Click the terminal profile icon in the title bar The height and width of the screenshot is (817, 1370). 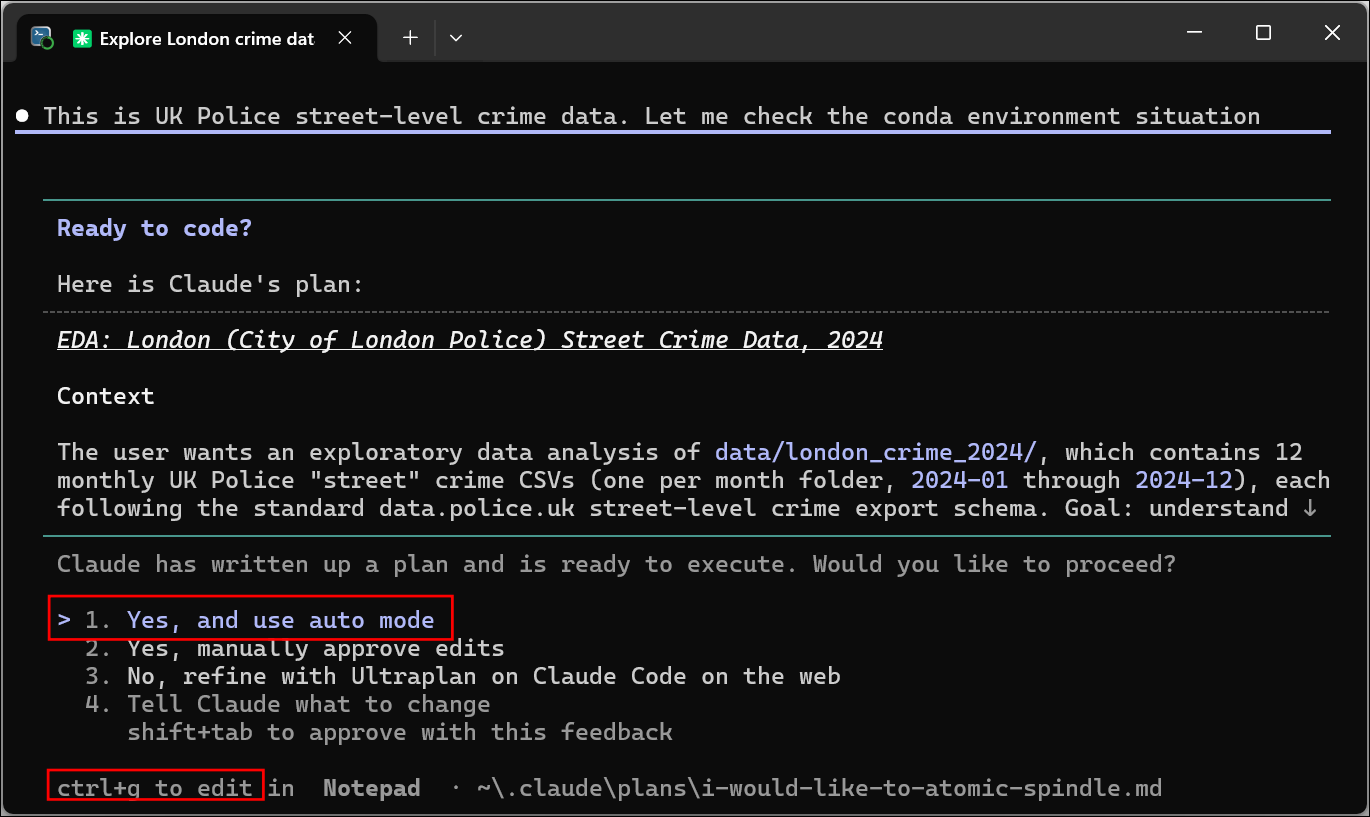(42, 38)
